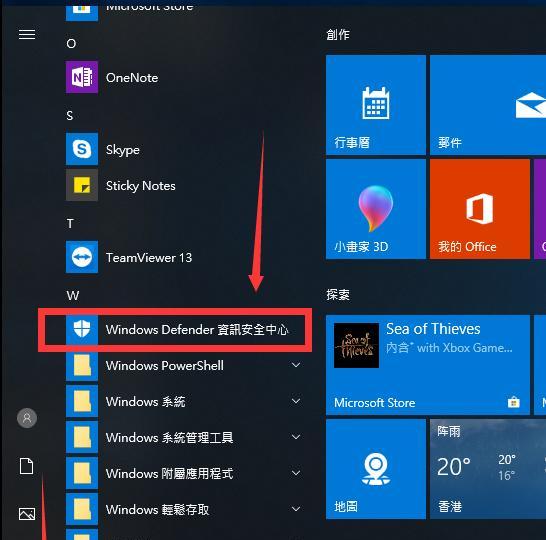
Task: Click the Windows 系統管理工具 folder icon
Action: (x=82, y=437)
